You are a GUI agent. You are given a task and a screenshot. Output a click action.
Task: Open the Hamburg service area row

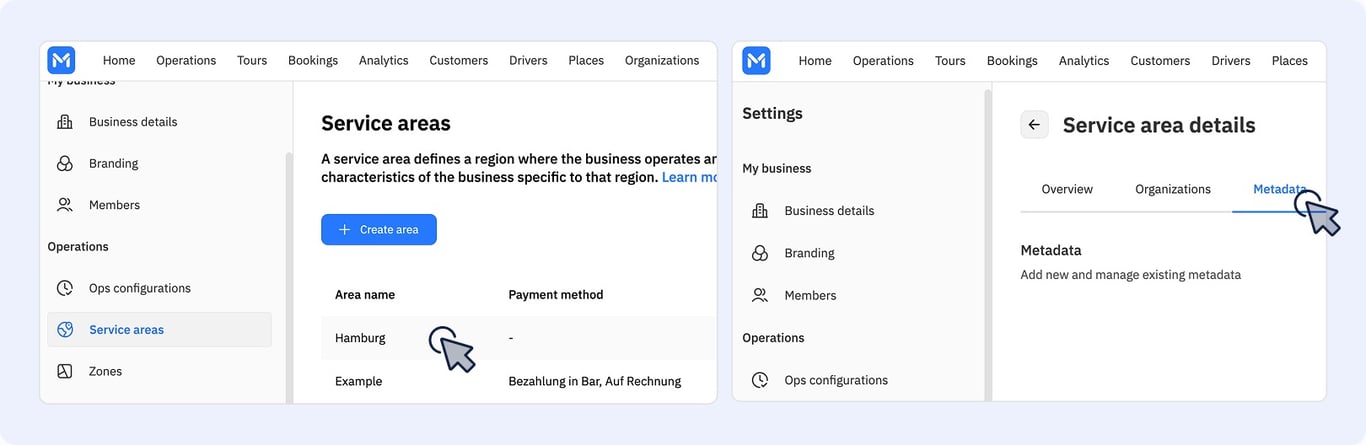[x=519, y=338]
